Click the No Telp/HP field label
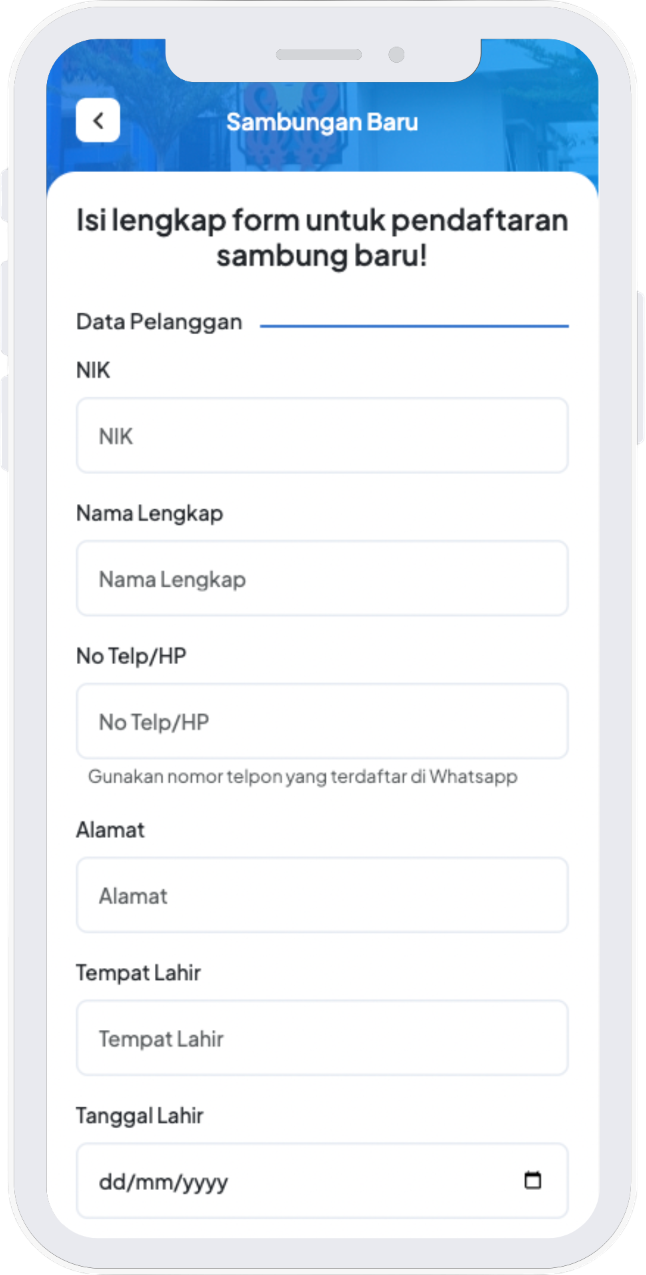This screenshot has width=646, height=1275. (131, 657)
